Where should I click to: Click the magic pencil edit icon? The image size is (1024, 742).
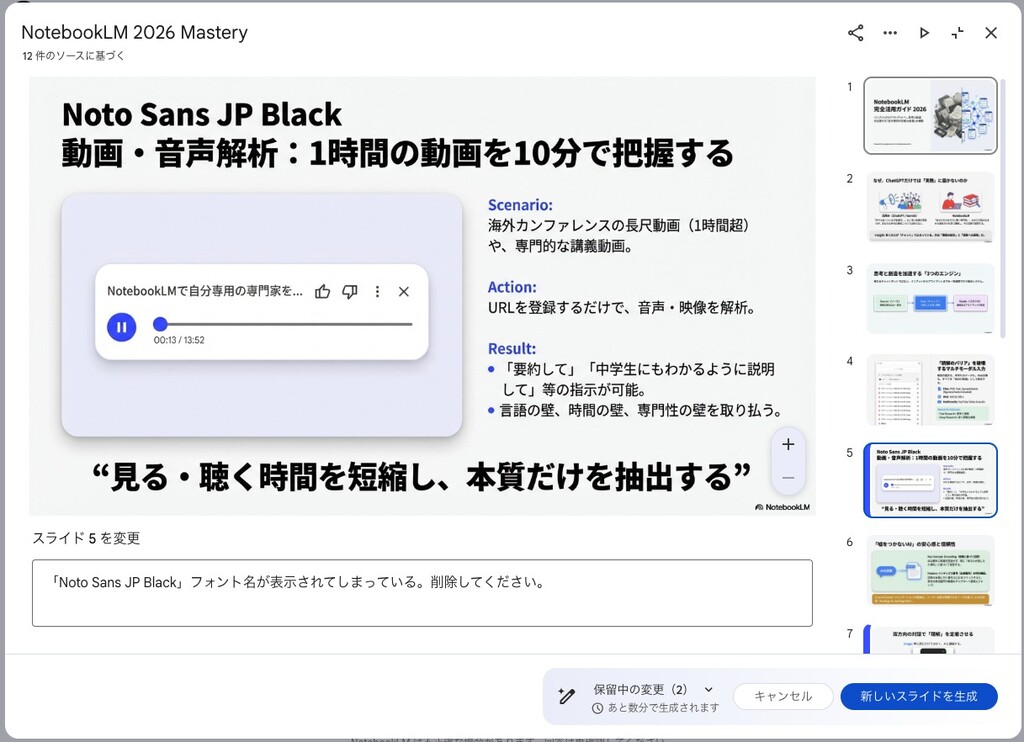[566, 696]
